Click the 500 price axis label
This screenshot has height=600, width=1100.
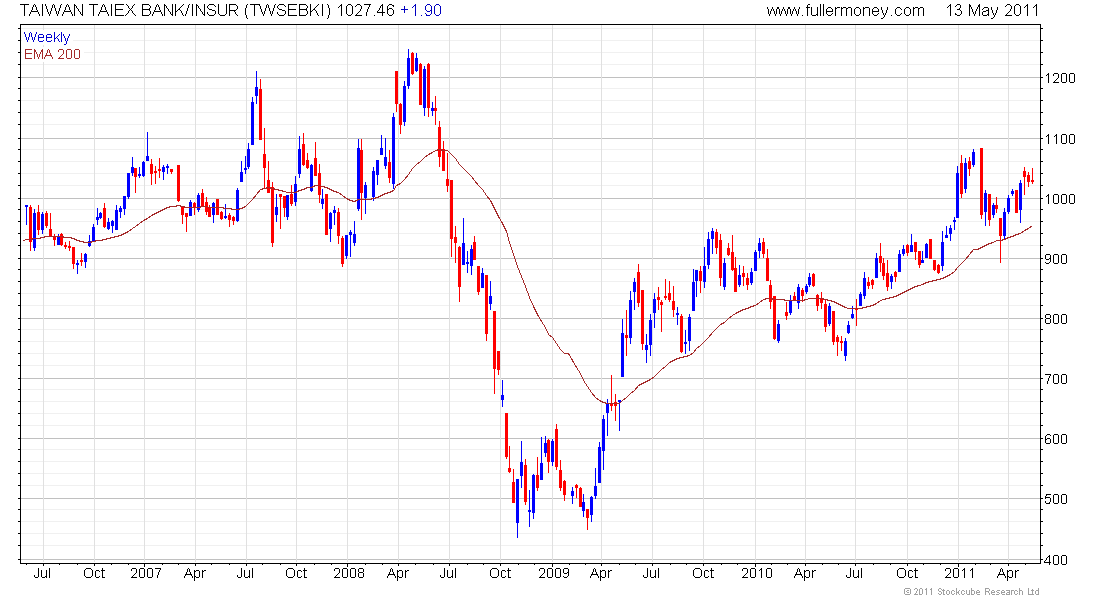[1057, 499]
